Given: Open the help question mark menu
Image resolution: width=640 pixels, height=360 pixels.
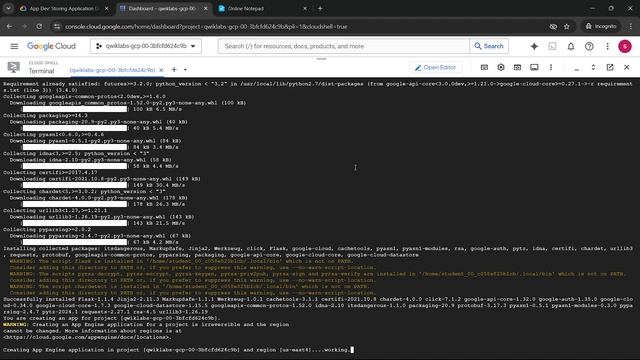Looking at the screenshot, I should 589,47.
